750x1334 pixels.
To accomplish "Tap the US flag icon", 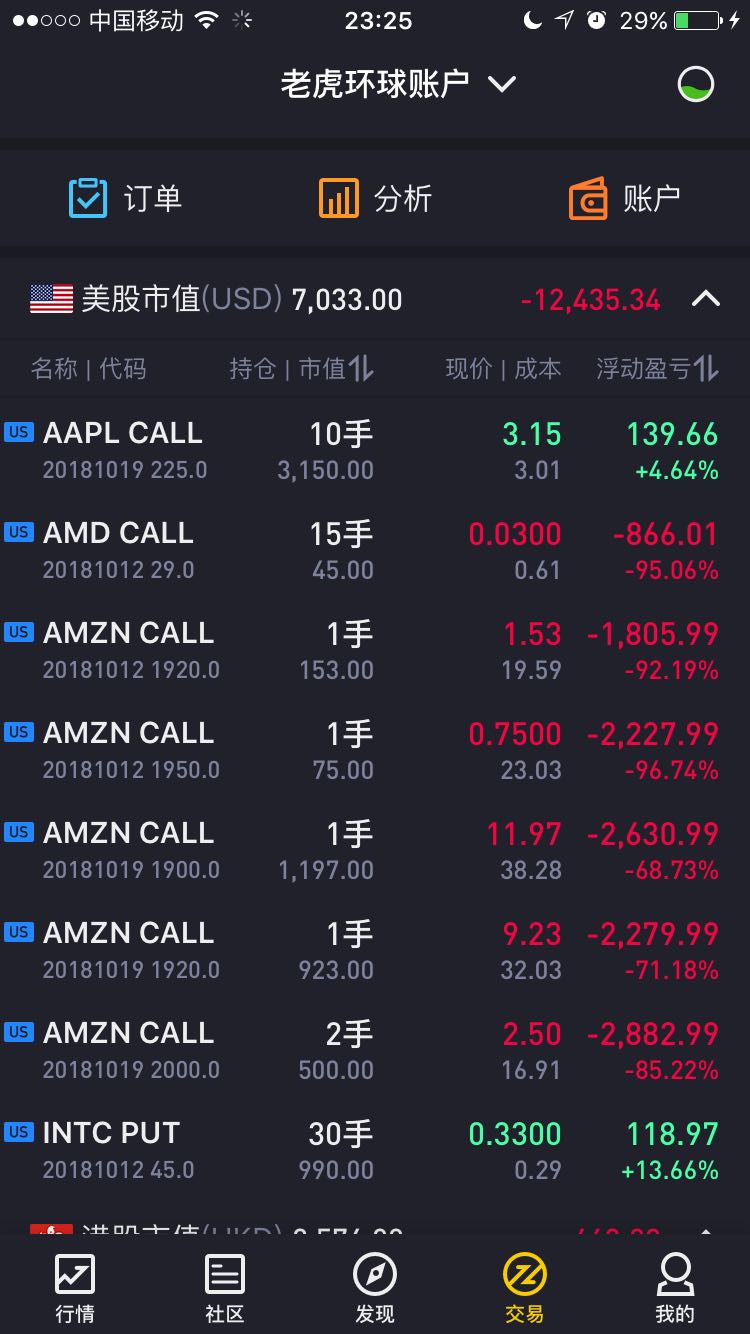I will pyautogui.click(x=51, y=299).
